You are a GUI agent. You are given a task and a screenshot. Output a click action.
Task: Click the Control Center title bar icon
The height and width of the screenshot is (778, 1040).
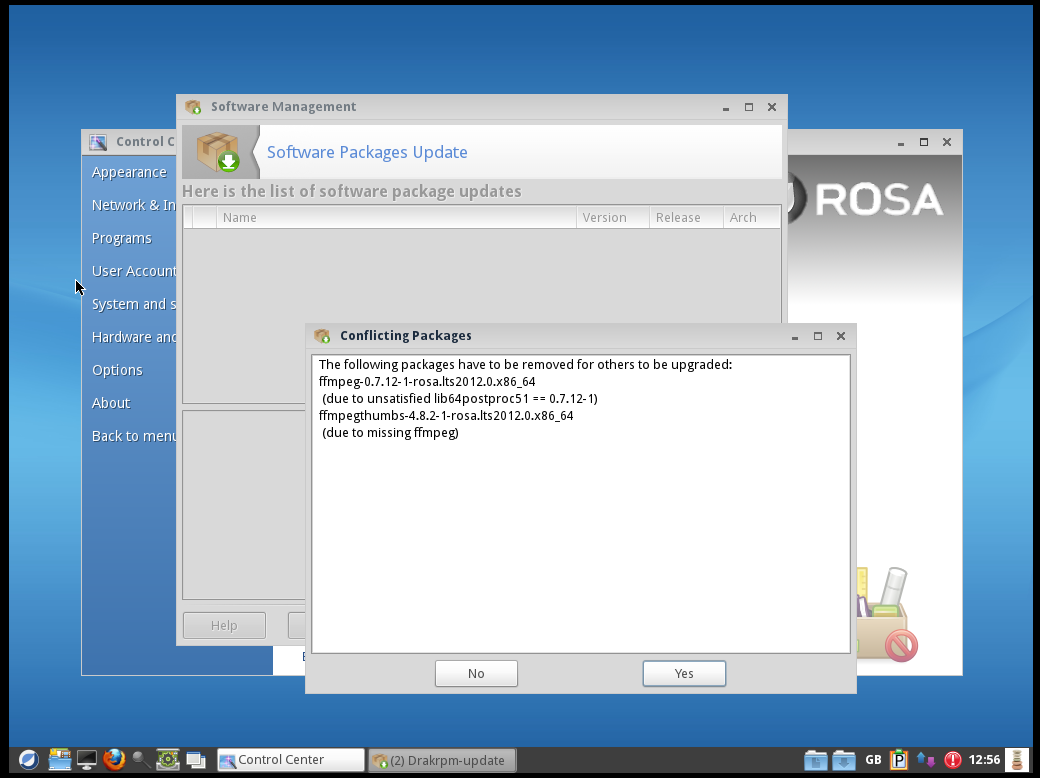click(98, 142)
